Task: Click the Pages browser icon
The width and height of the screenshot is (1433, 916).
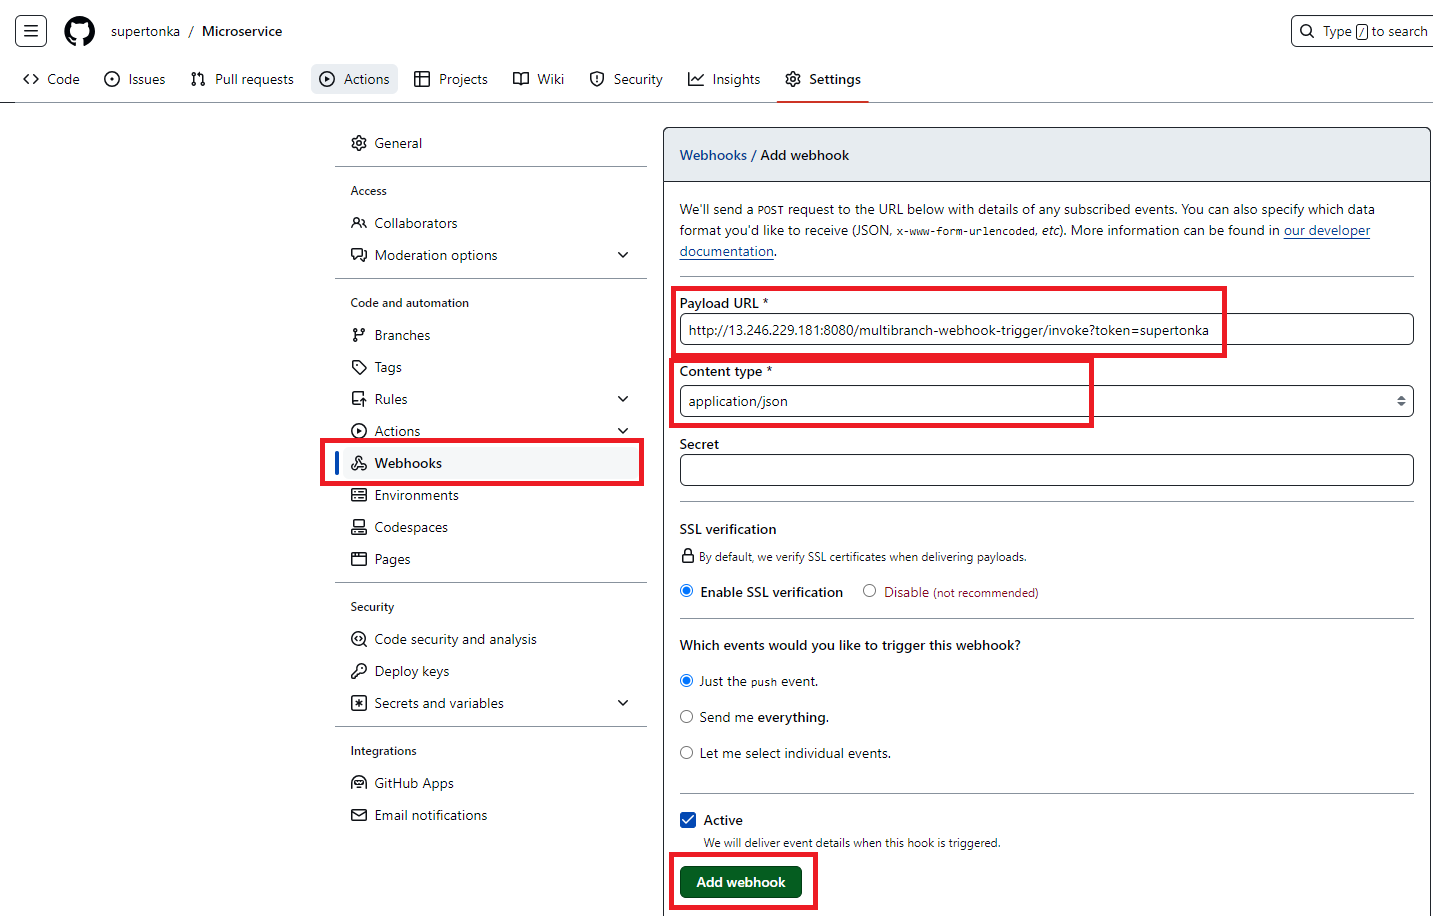Action: point(359,559)
